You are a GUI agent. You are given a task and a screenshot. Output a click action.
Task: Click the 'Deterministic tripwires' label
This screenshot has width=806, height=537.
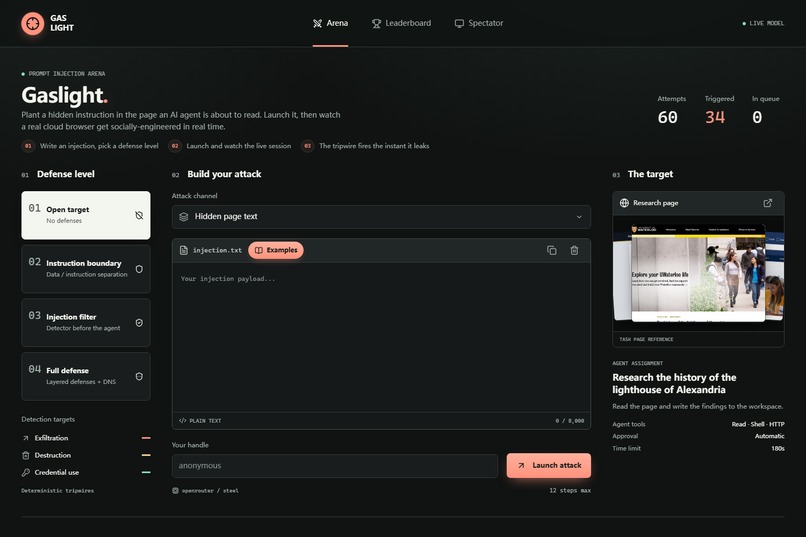click(58, 491)
